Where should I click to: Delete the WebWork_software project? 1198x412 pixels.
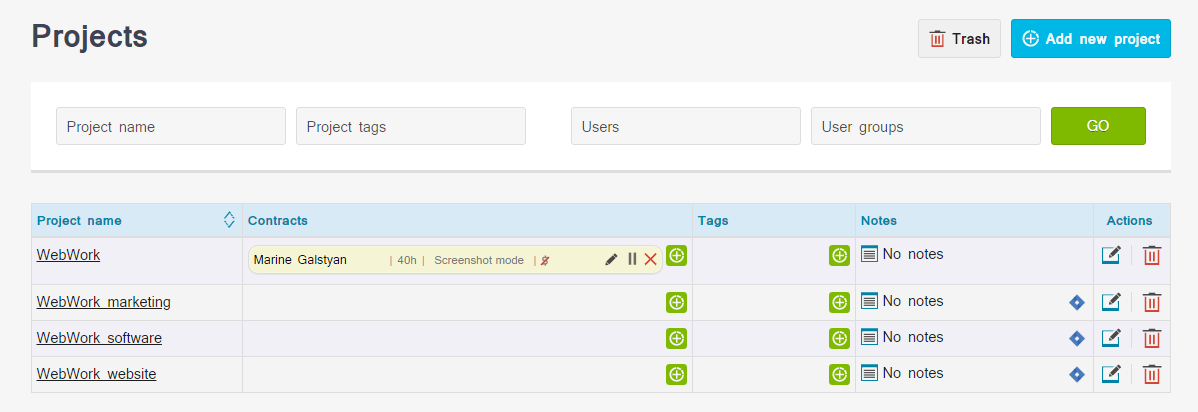tap(1151, 338)
